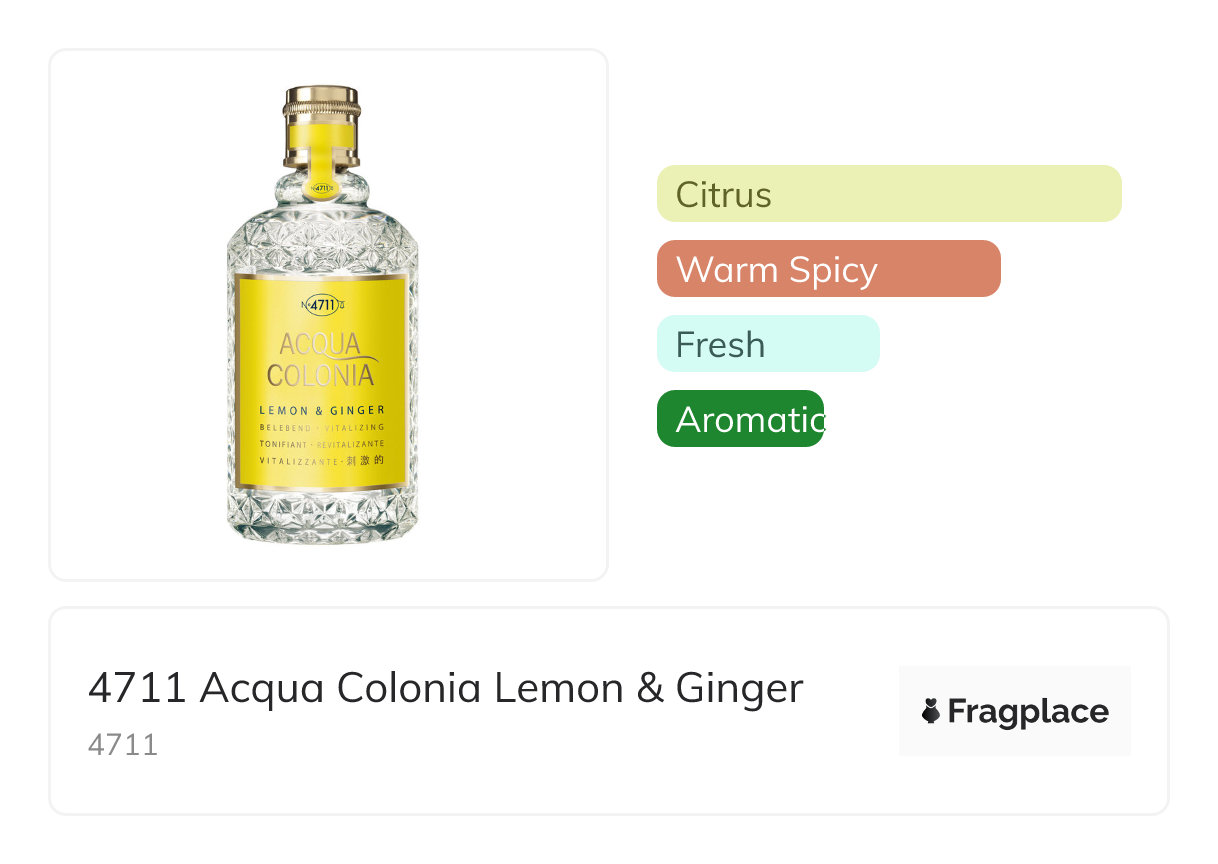
Task: Click the oval 4711 emblem on bottle label
Action: click(322, 305)
